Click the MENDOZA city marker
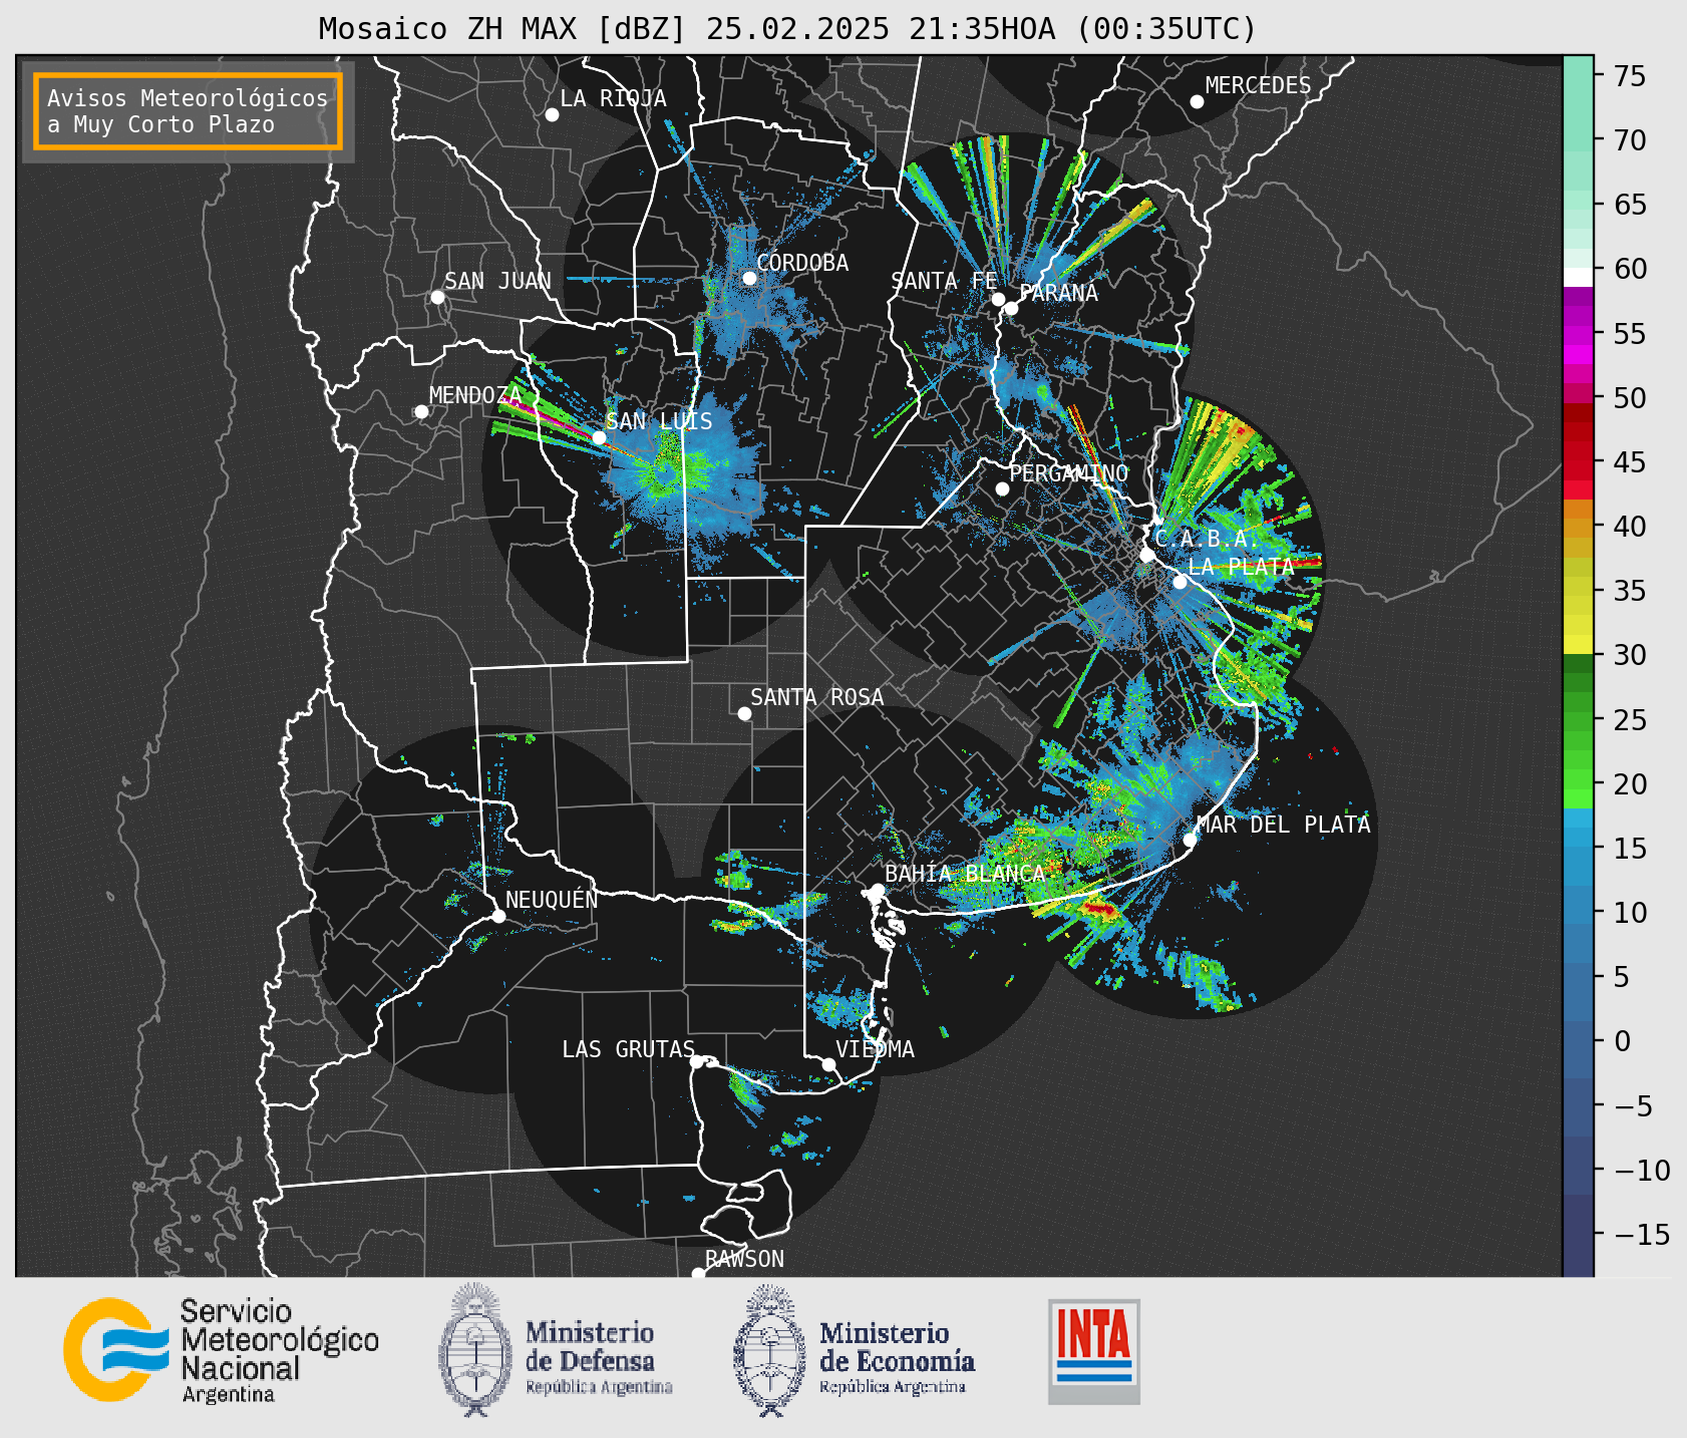Image resolution: width=1687 pixels, height=1438 pixels. click(x=421, y=412)
